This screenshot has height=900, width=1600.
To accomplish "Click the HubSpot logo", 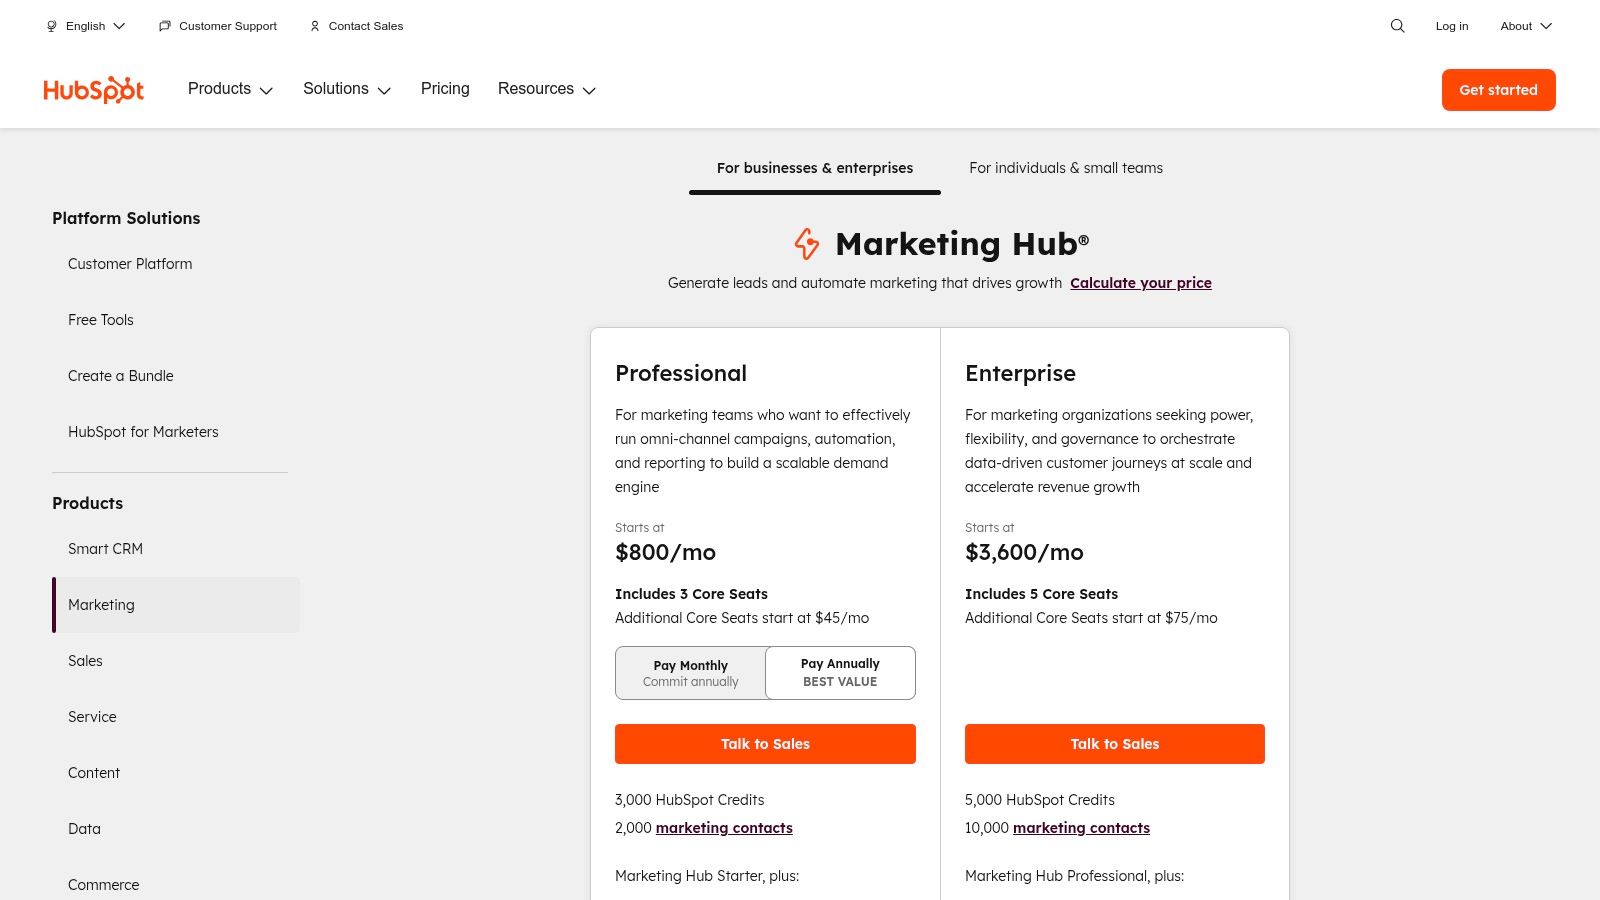I will (x=93, y=89).
